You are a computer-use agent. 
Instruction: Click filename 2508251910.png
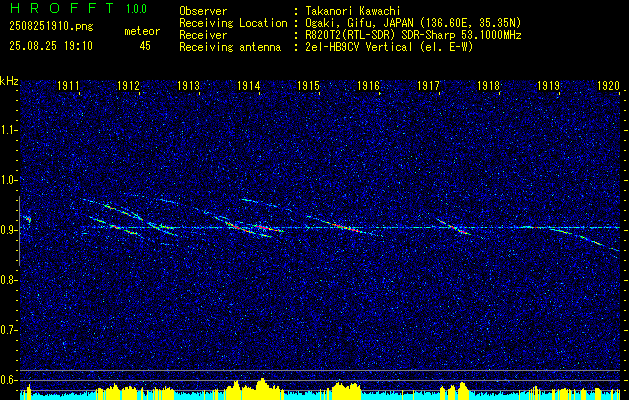(51, 27)
